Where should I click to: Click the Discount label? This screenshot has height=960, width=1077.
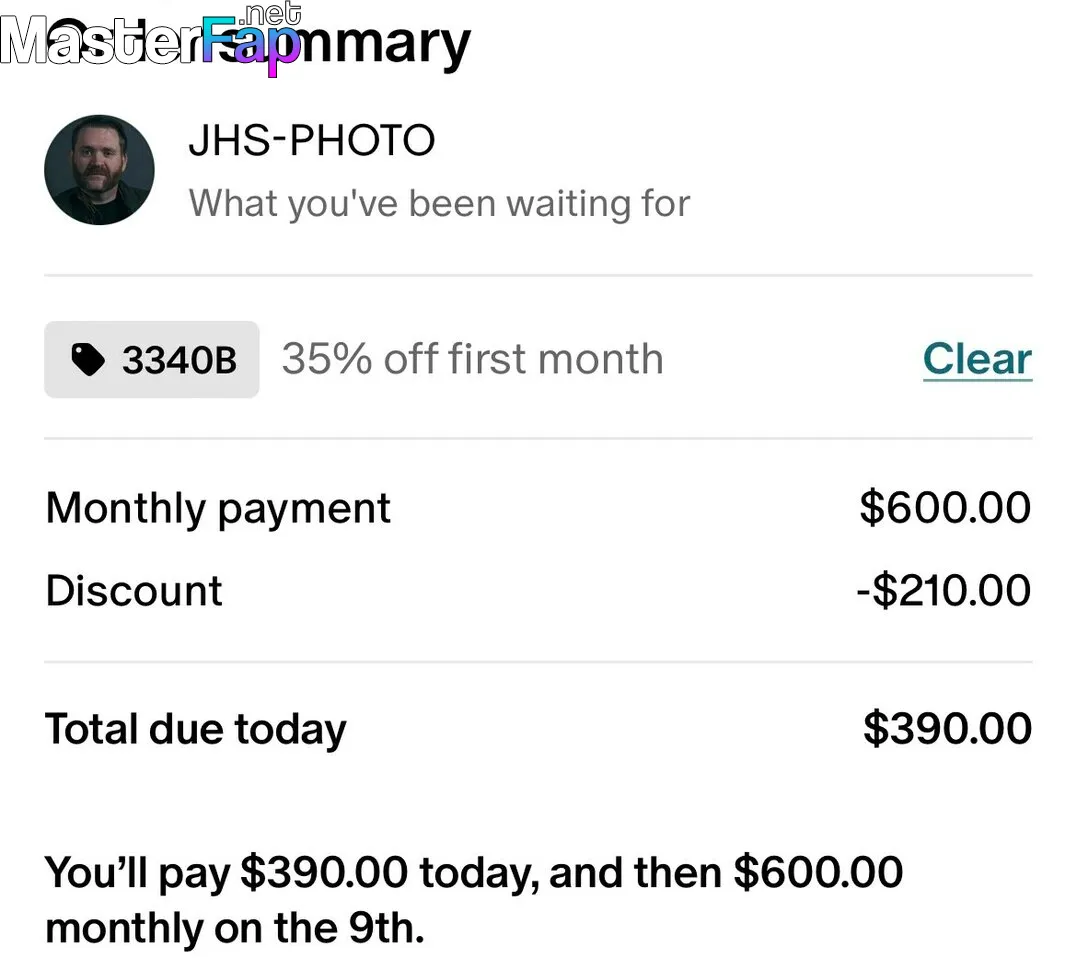tap(134, 590)
